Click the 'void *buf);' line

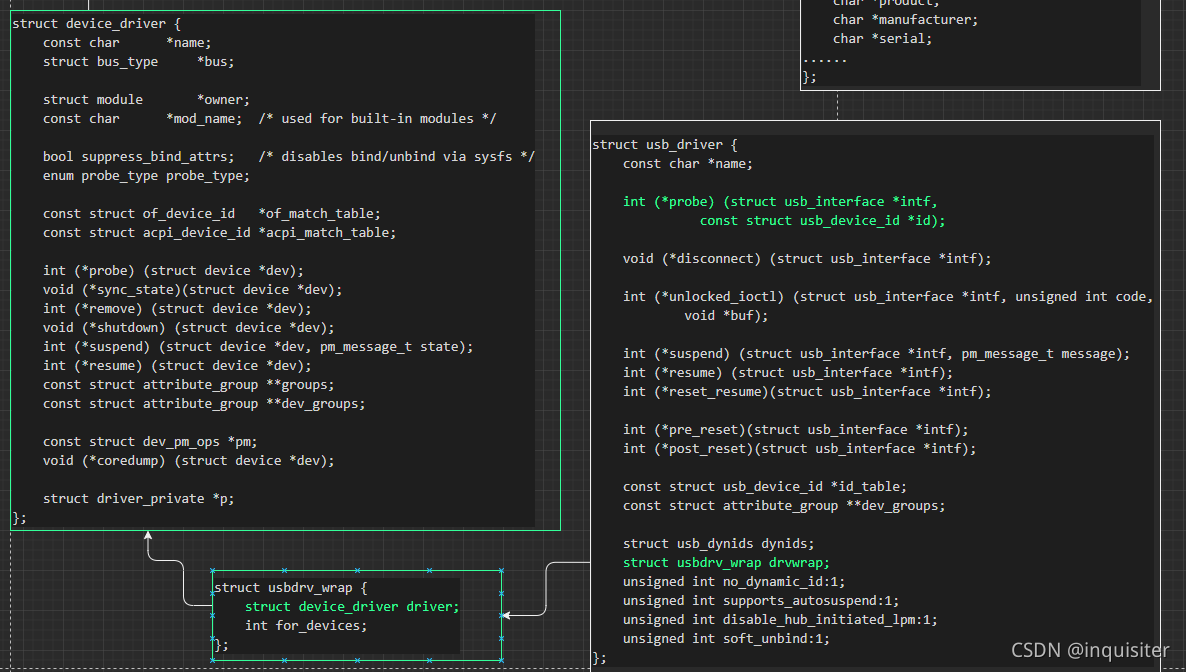coord(726,316)
